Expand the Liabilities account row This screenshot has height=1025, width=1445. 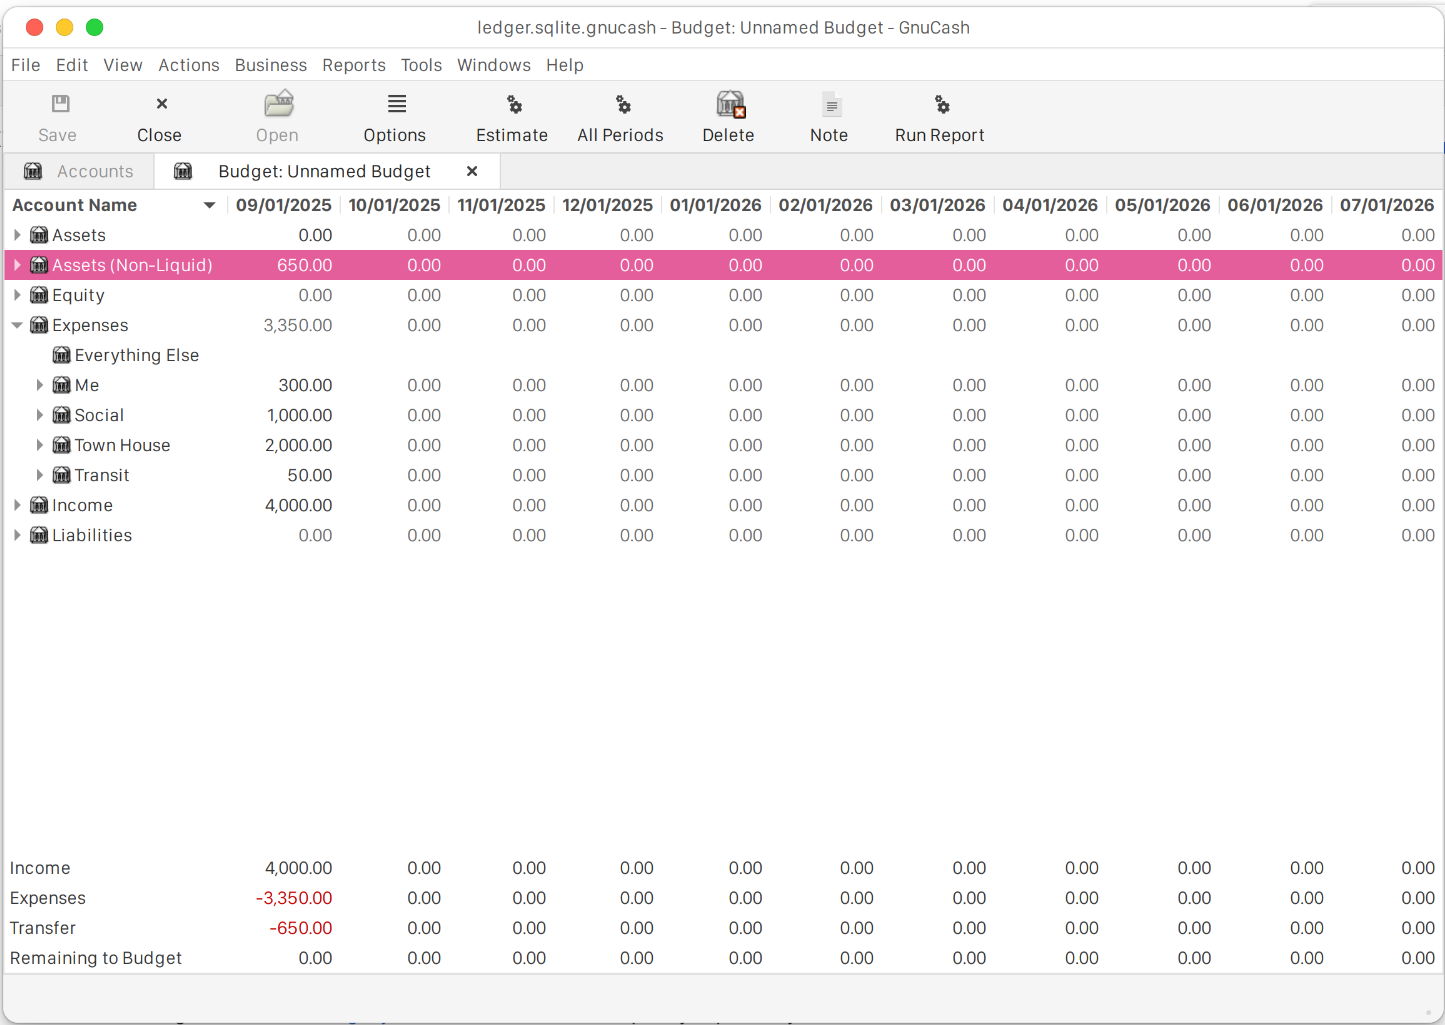point(17,535)
